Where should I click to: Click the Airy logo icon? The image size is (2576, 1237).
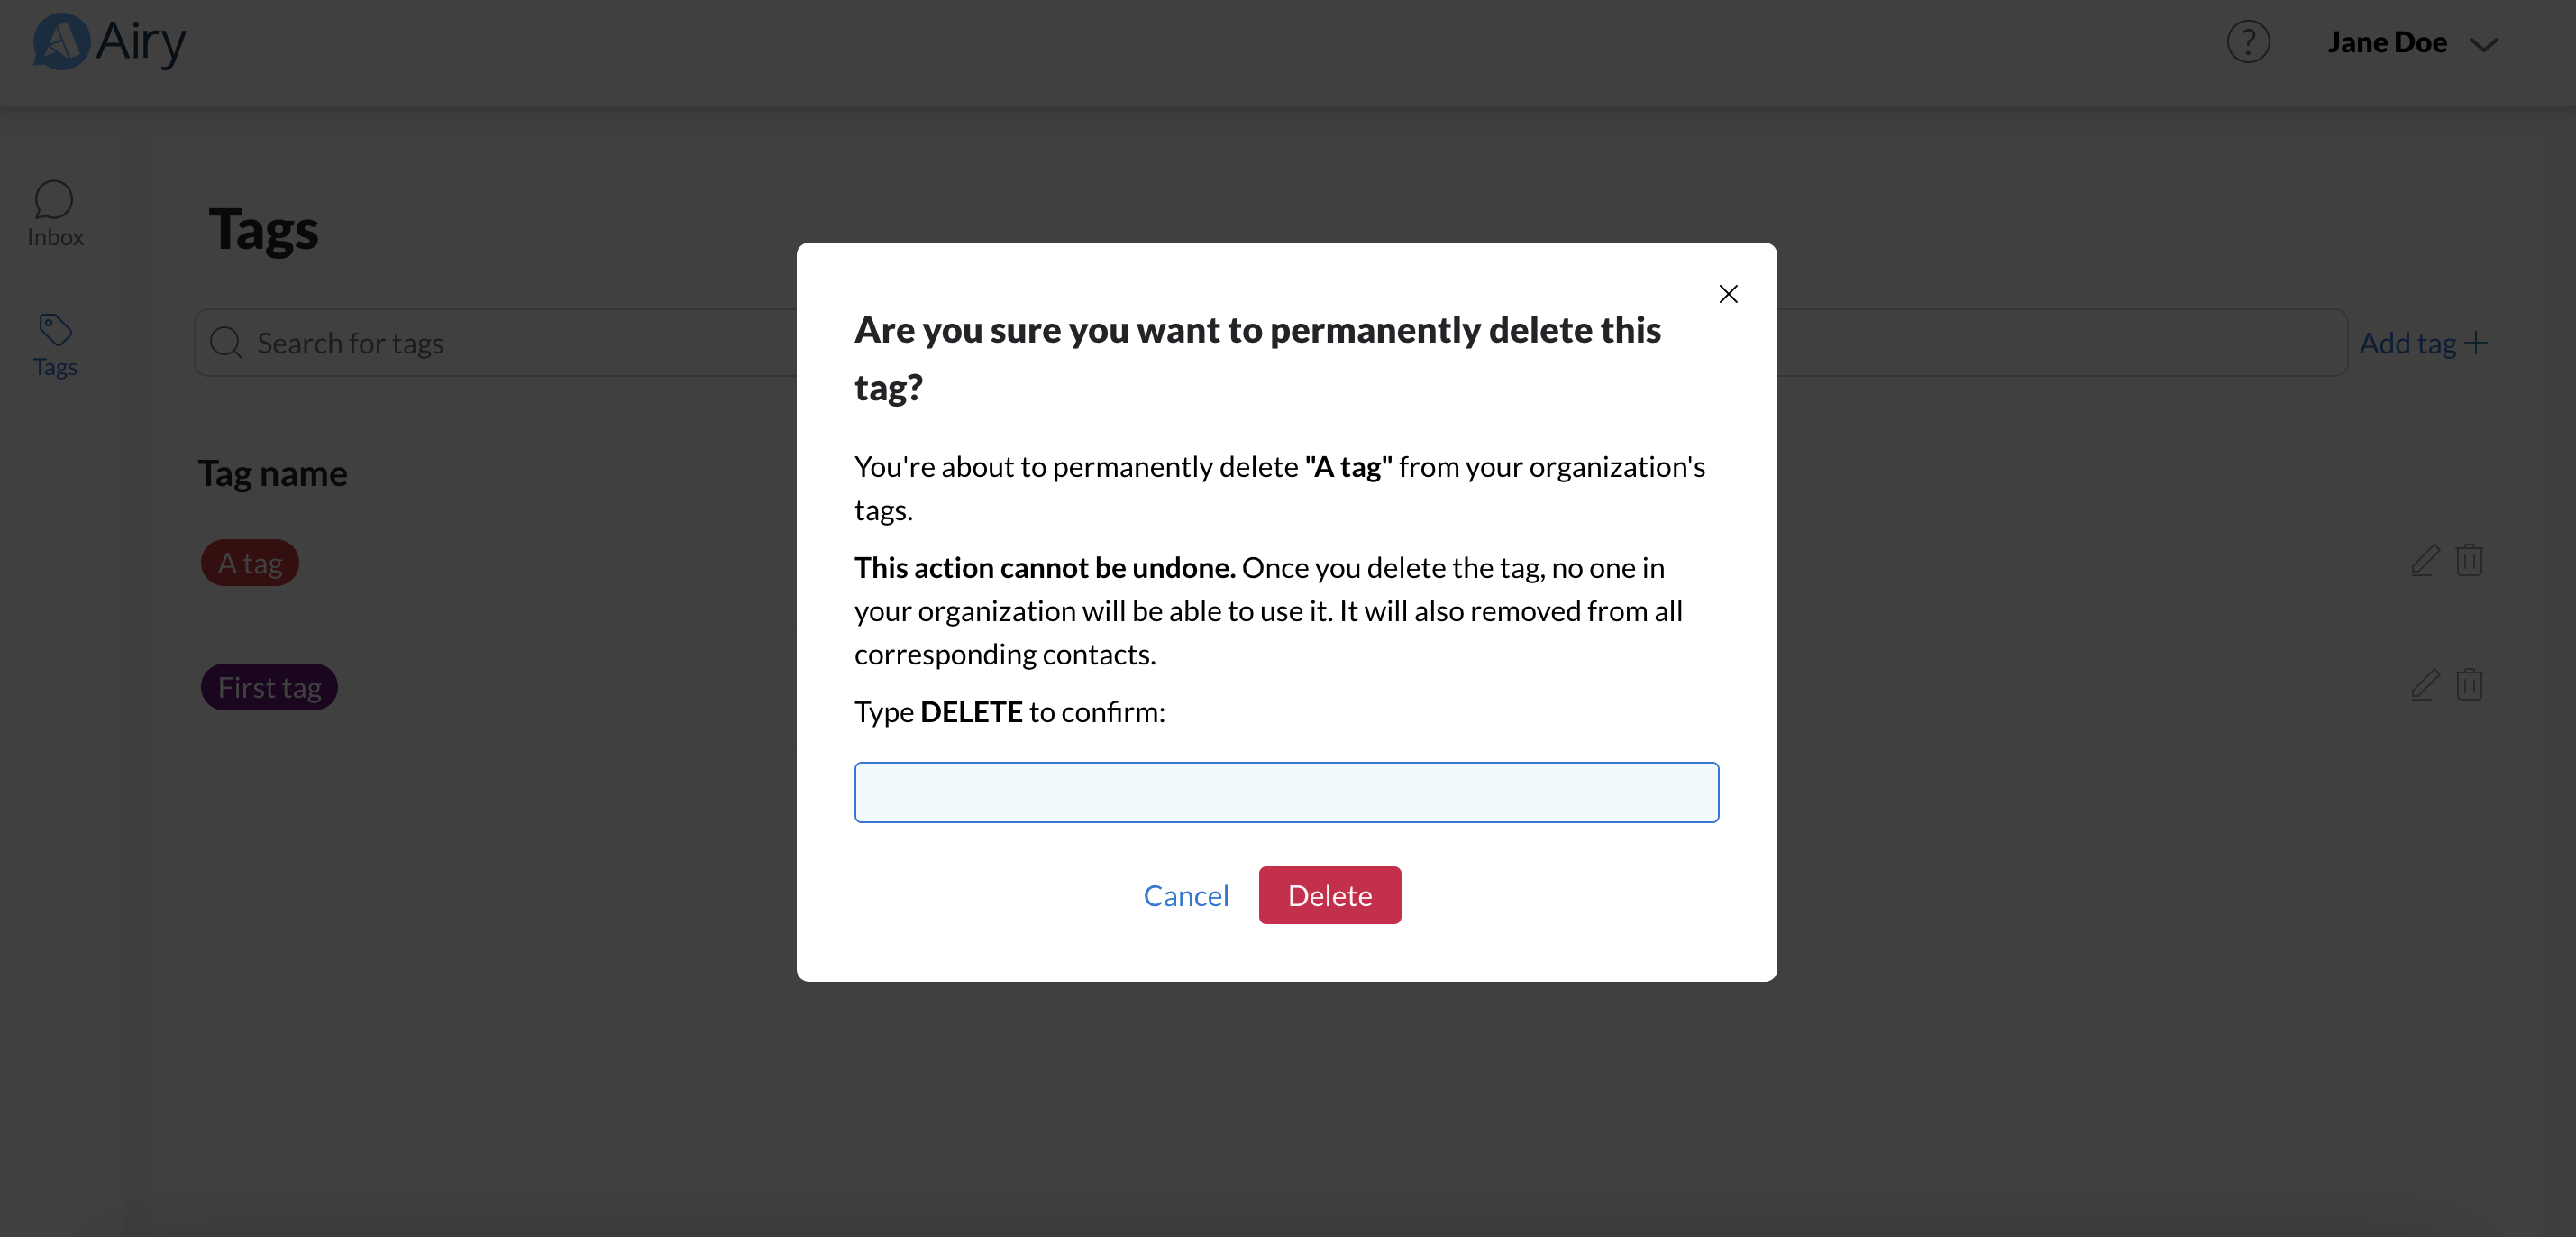60,42
